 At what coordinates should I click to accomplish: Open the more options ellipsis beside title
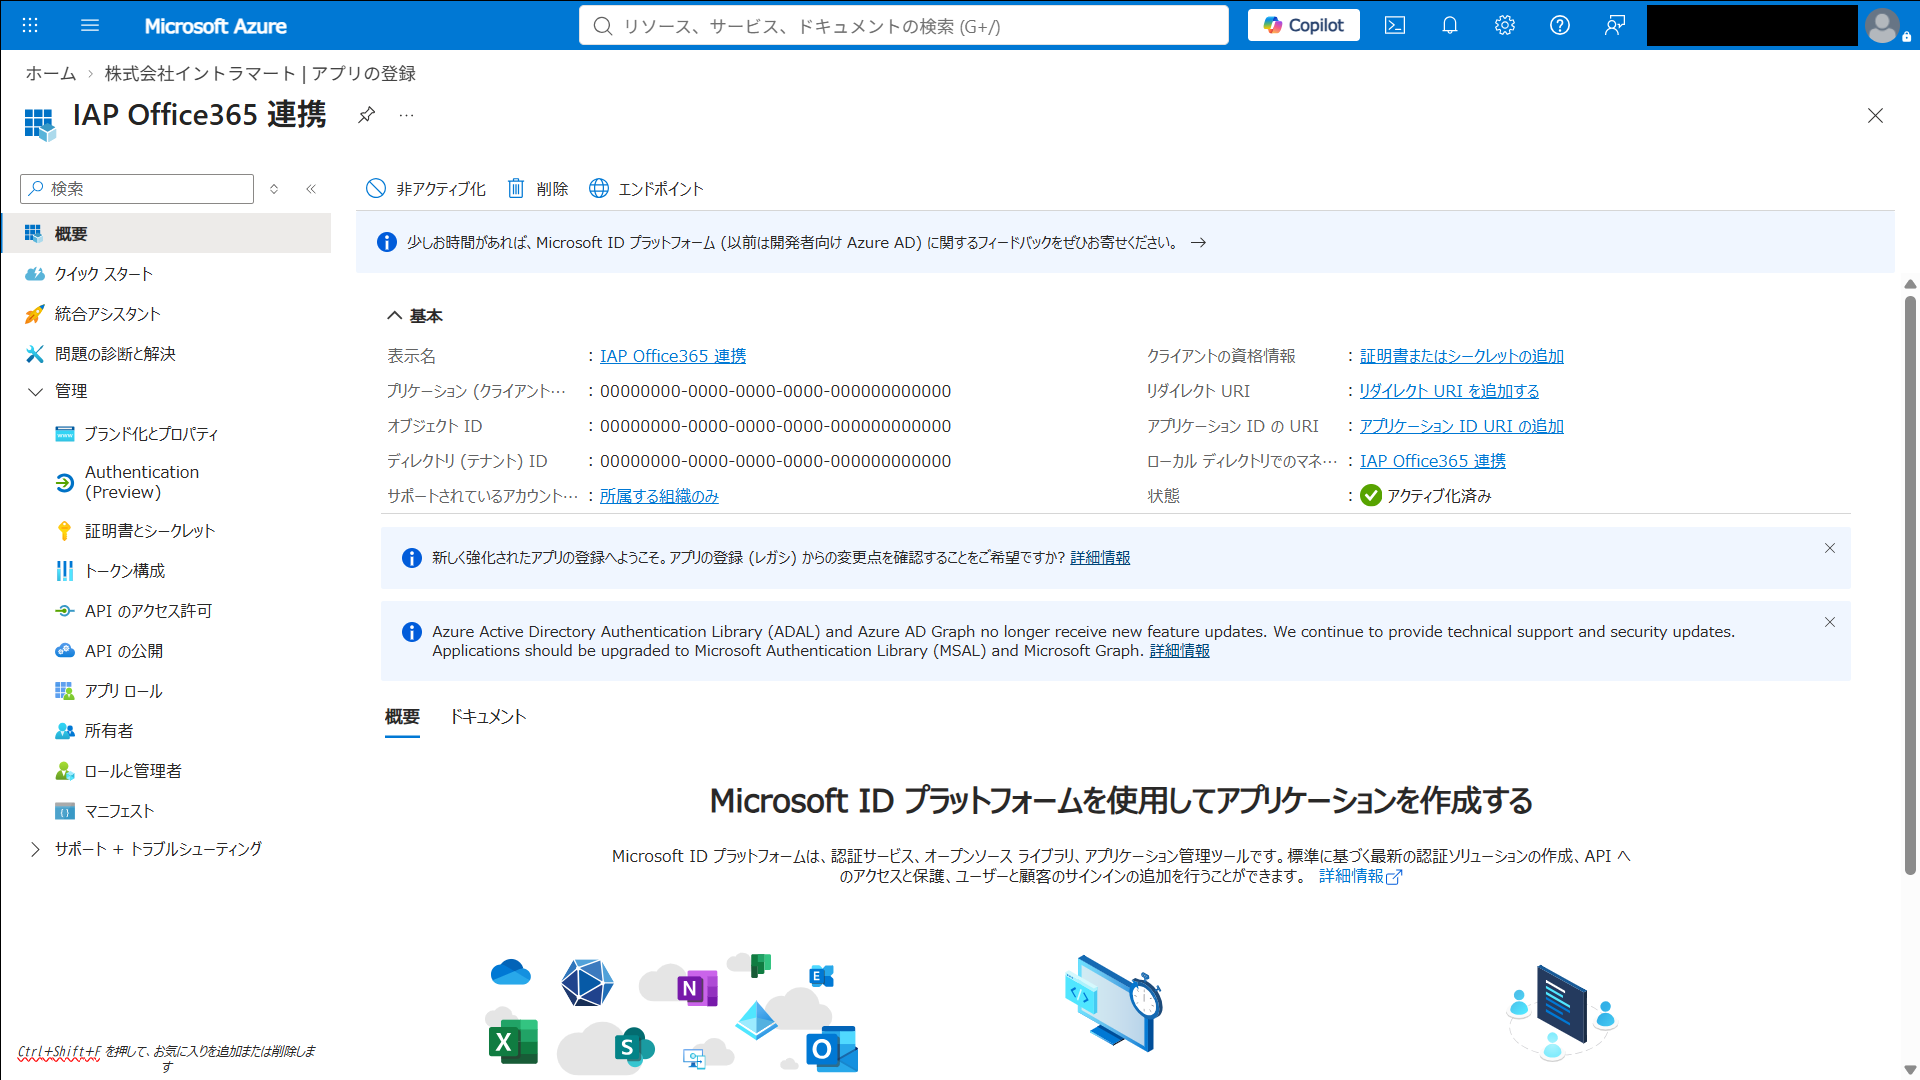click(x=406, y=115)
